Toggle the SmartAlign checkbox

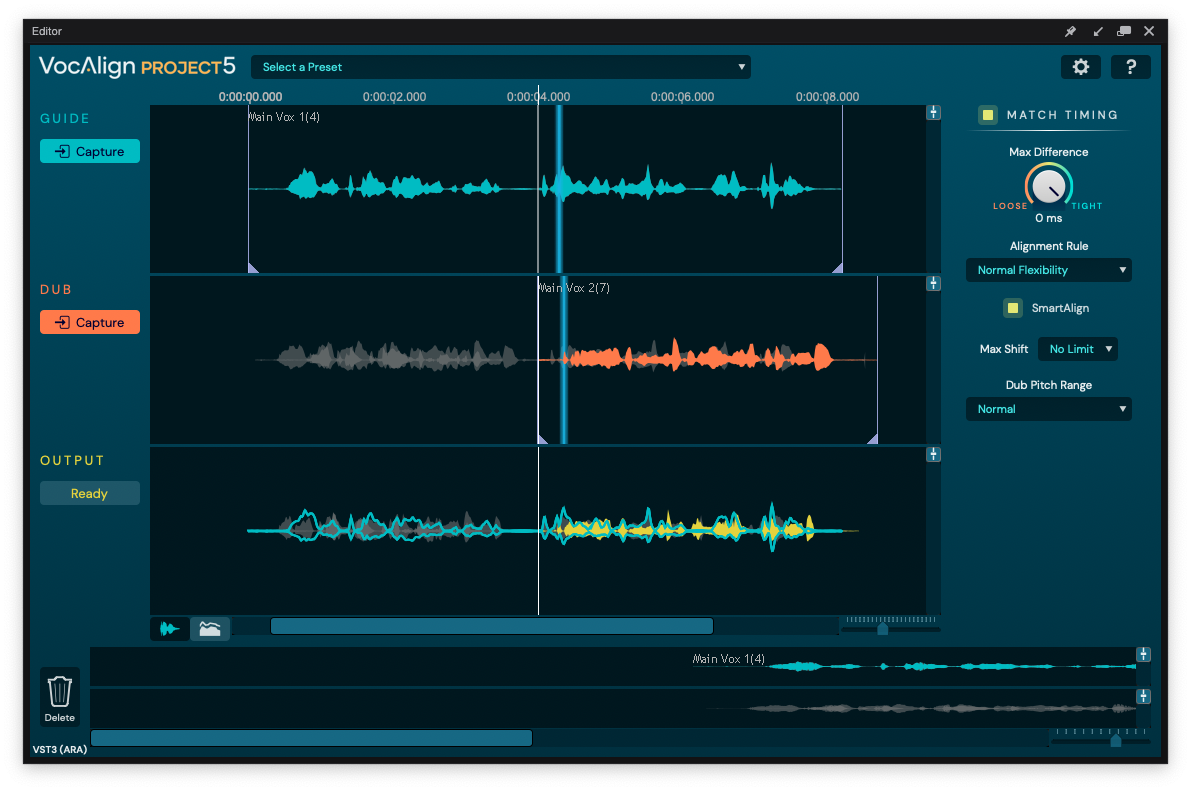(1013, 308)
